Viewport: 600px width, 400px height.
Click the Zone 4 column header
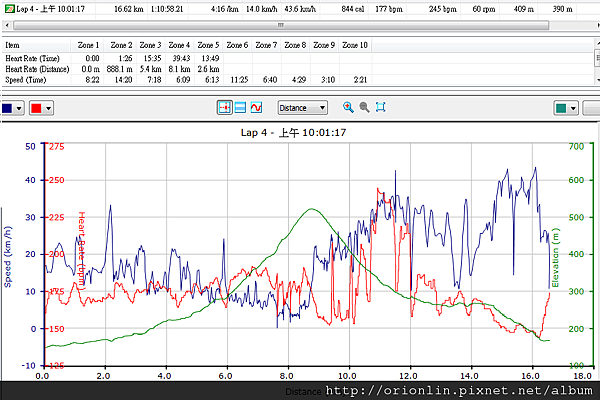tap(179, 45)
